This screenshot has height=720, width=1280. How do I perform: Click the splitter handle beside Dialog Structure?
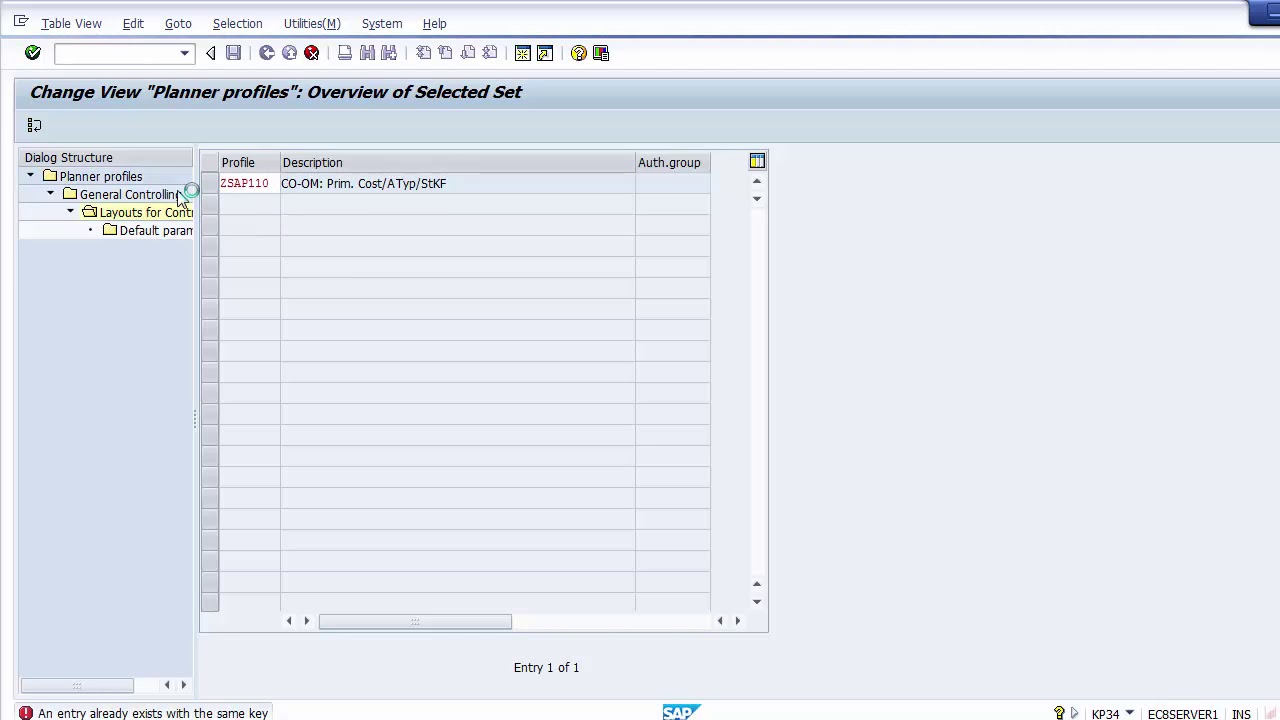click(195, 421)
